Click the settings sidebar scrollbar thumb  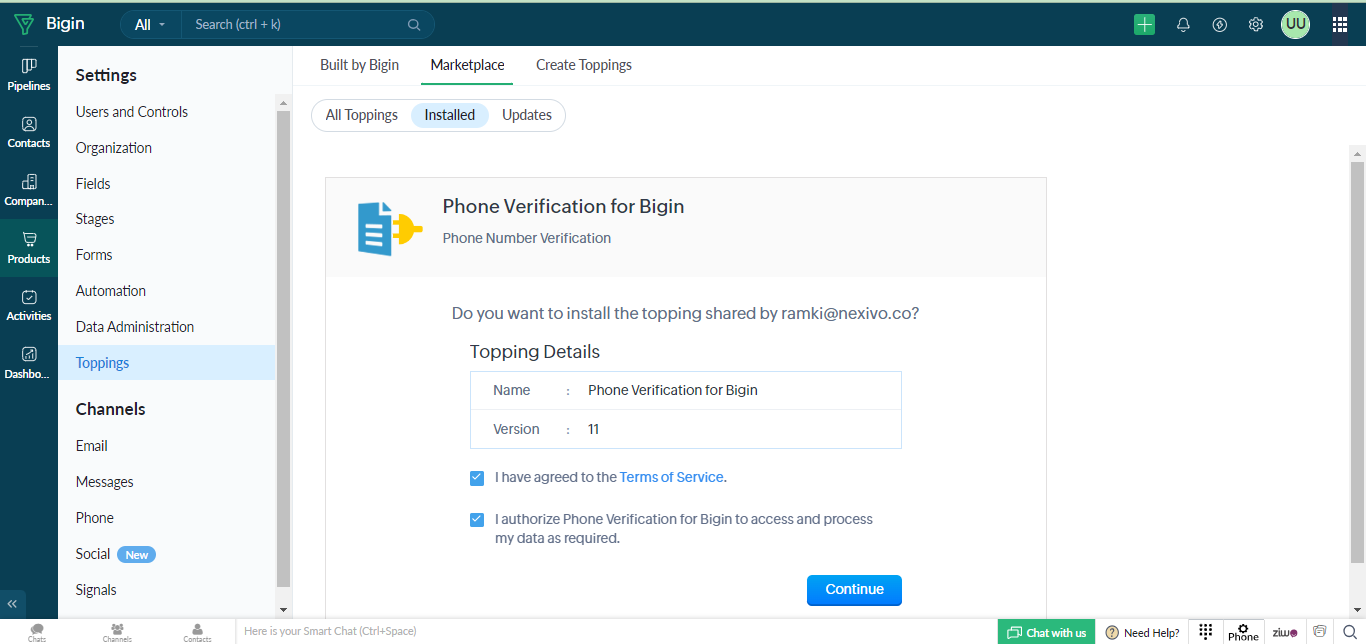[x=283, y=348]
